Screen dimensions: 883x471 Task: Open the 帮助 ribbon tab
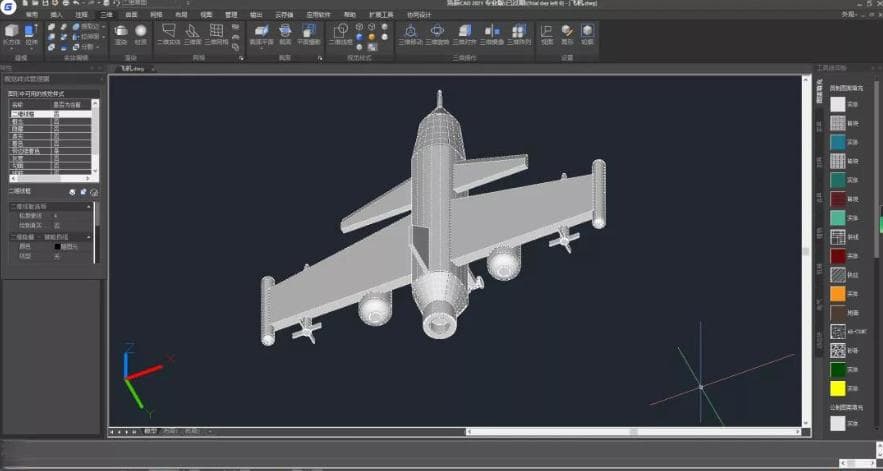click(350, 15)
